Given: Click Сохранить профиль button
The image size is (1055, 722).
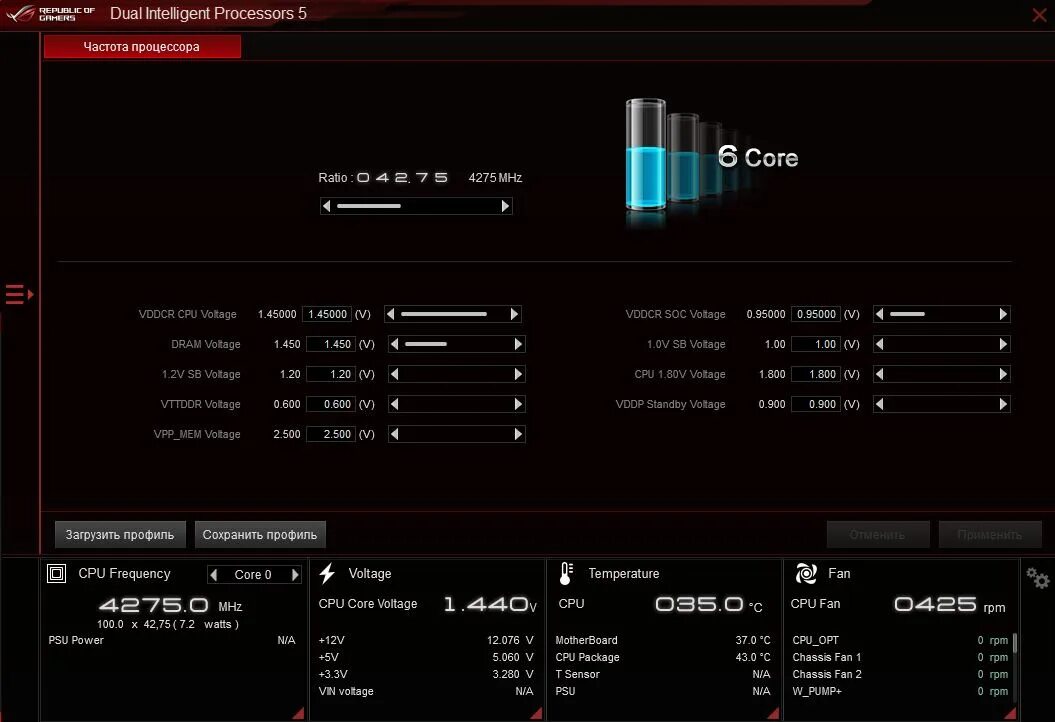Looking at the screenshot, I should point(259,534).
